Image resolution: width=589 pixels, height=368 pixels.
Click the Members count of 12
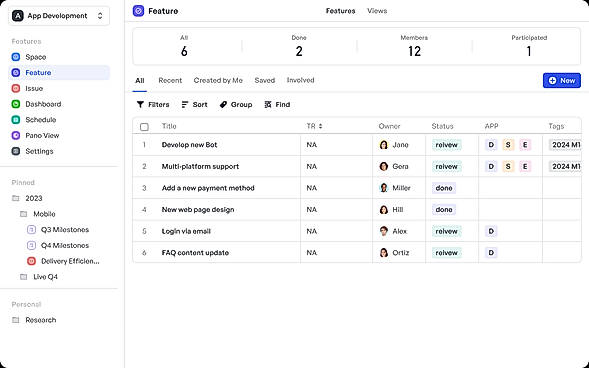pos(414,51)
